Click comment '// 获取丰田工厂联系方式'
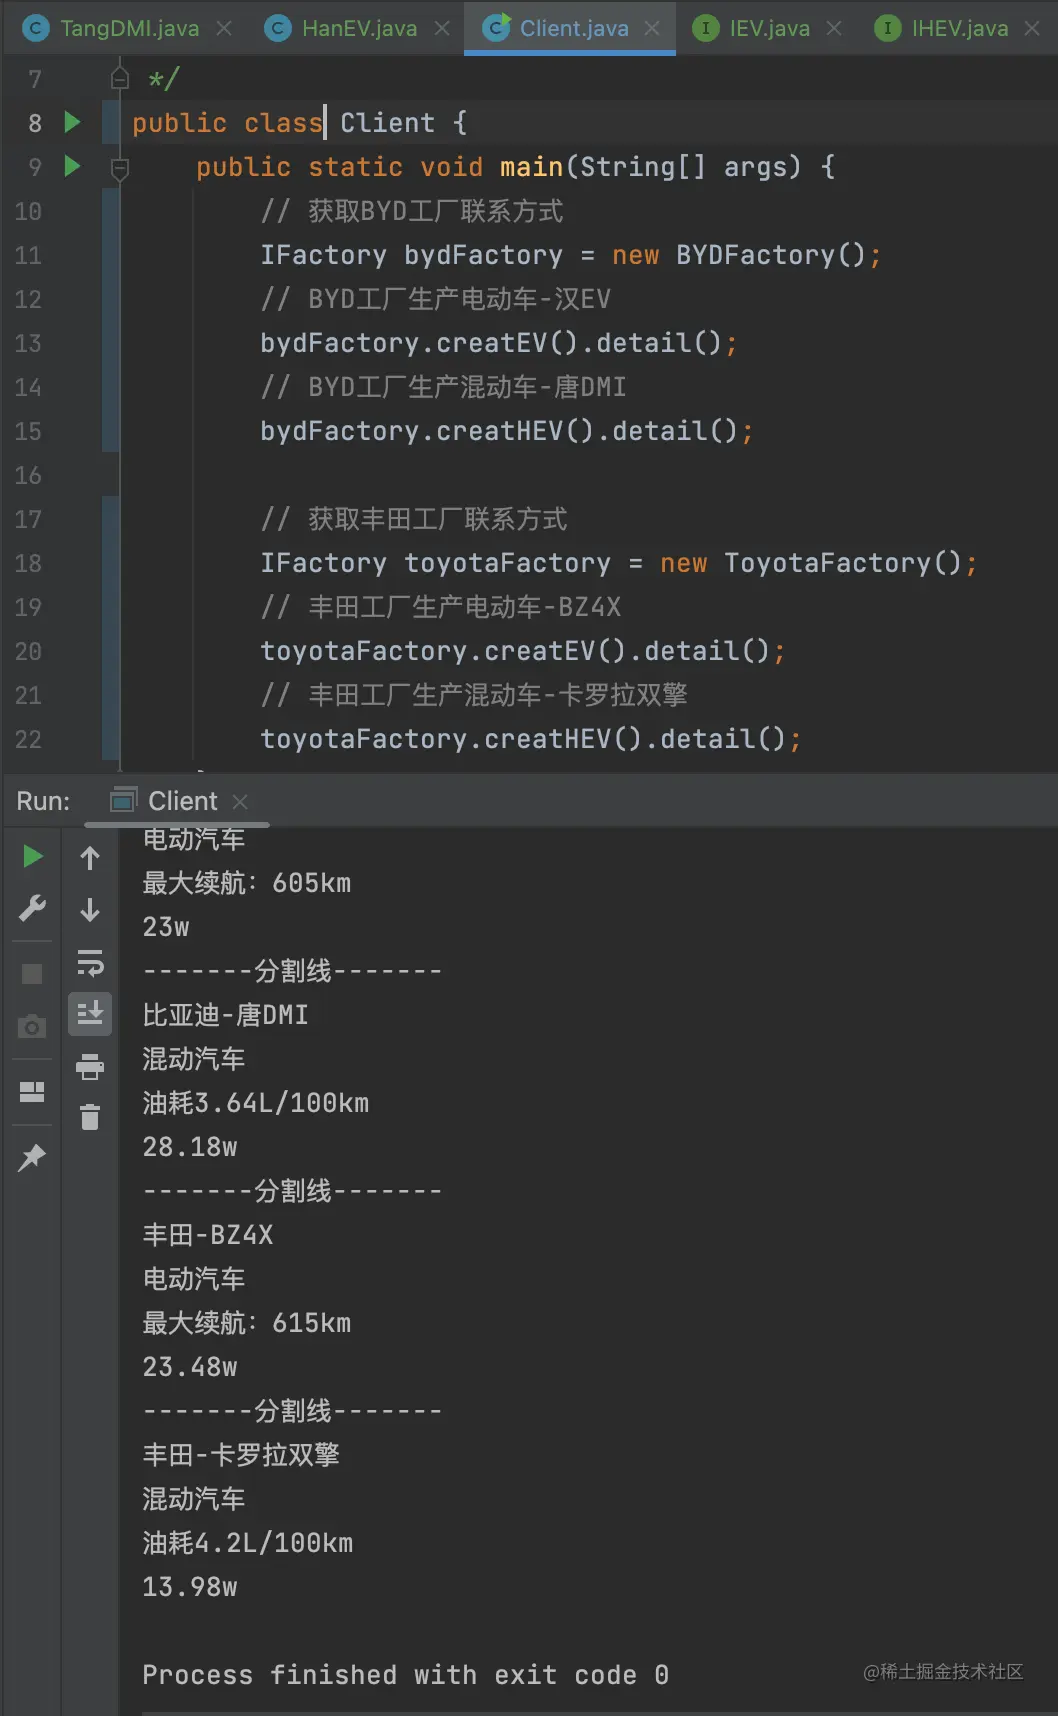This screenshot has height=1716, width=1058. click(x=414, y=519)
